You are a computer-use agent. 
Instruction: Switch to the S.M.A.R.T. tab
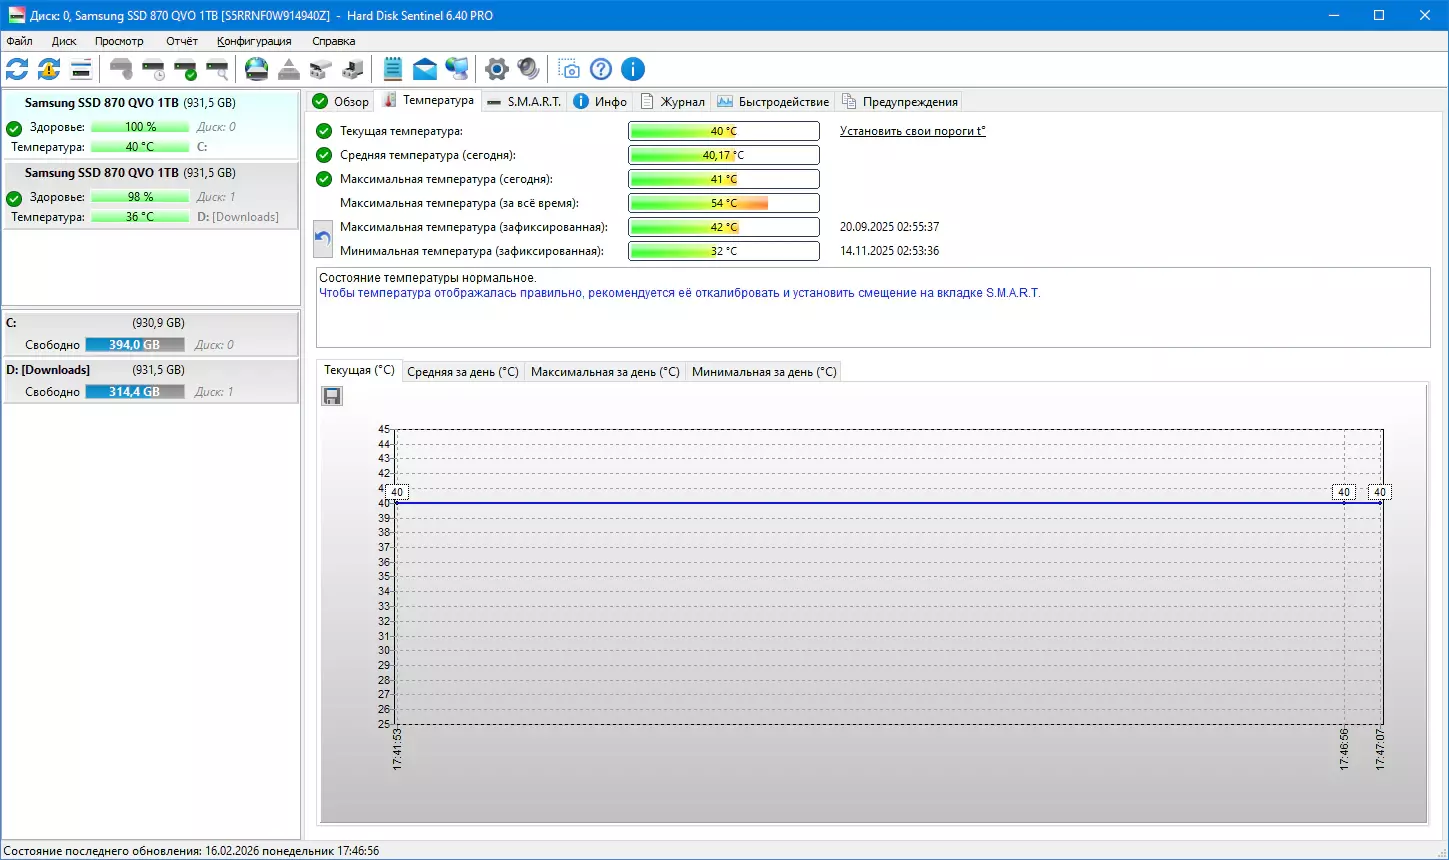pyautogui.click(x=525, y=101)
